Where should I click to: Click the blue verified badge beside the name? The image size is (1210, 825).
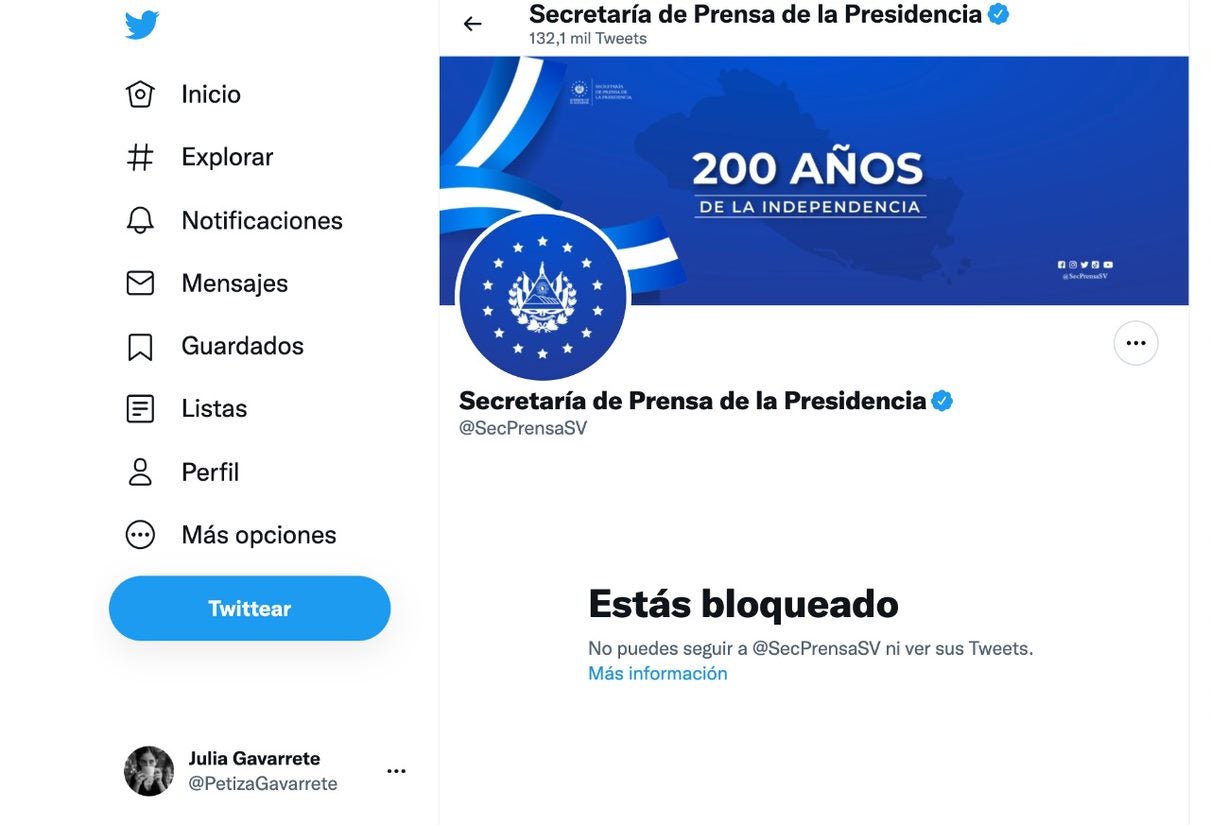click(x=943, y=399)
